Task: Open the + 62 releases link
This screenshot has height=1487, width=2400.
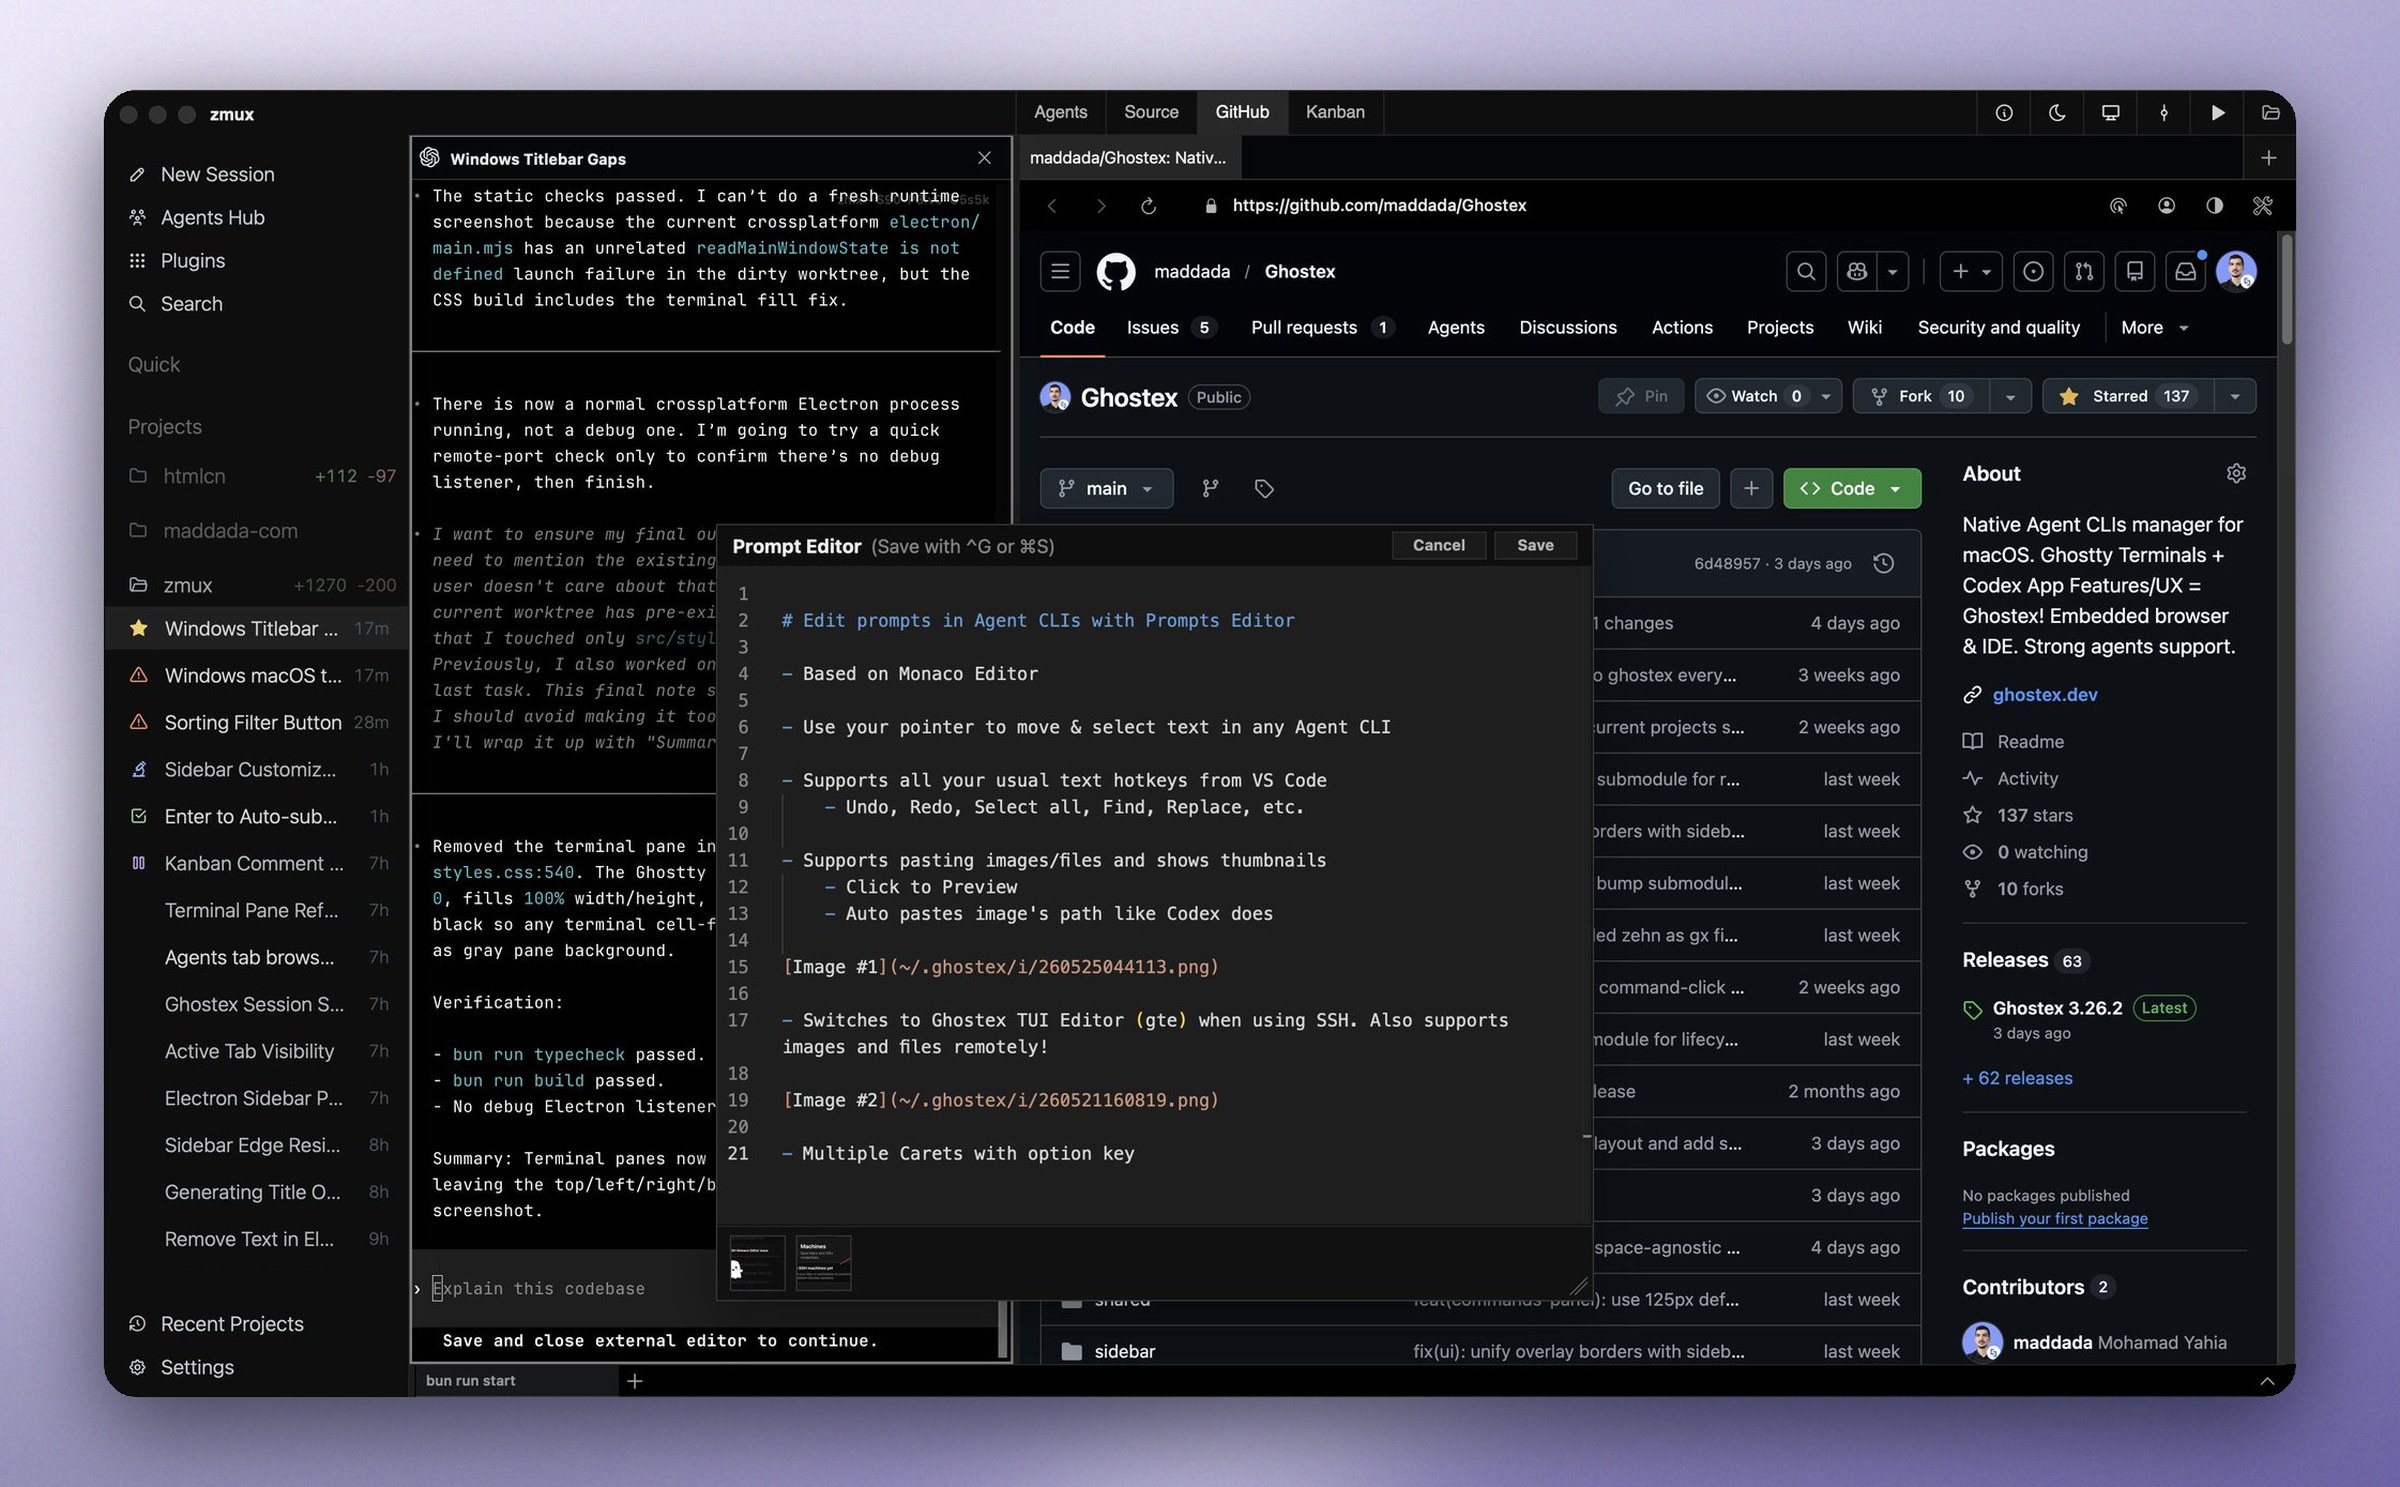Action: click(x=2017, y=1079)
